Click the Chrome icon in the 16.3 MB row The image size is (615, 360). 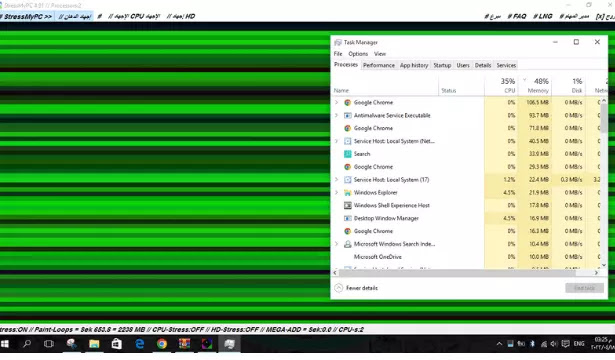tap(348, 231)
